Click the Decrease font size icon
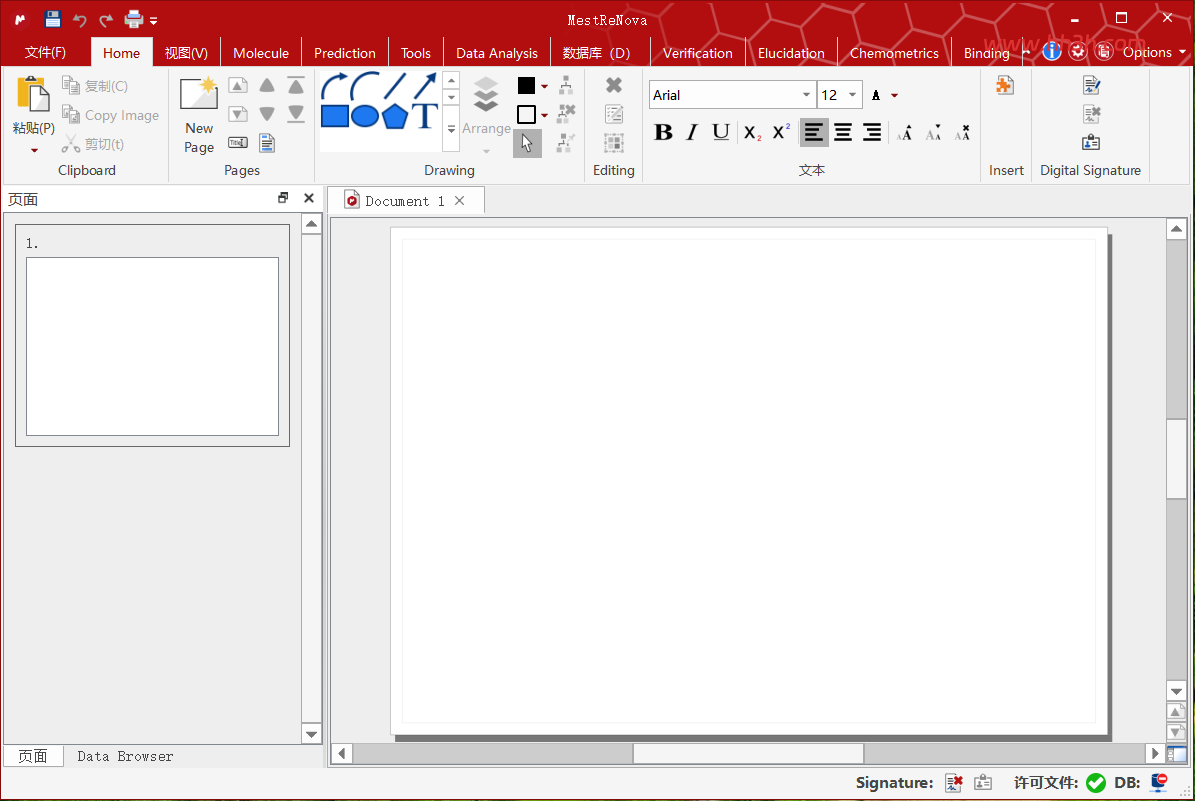Screen dimensions: 1195x801 pos(934,133)
